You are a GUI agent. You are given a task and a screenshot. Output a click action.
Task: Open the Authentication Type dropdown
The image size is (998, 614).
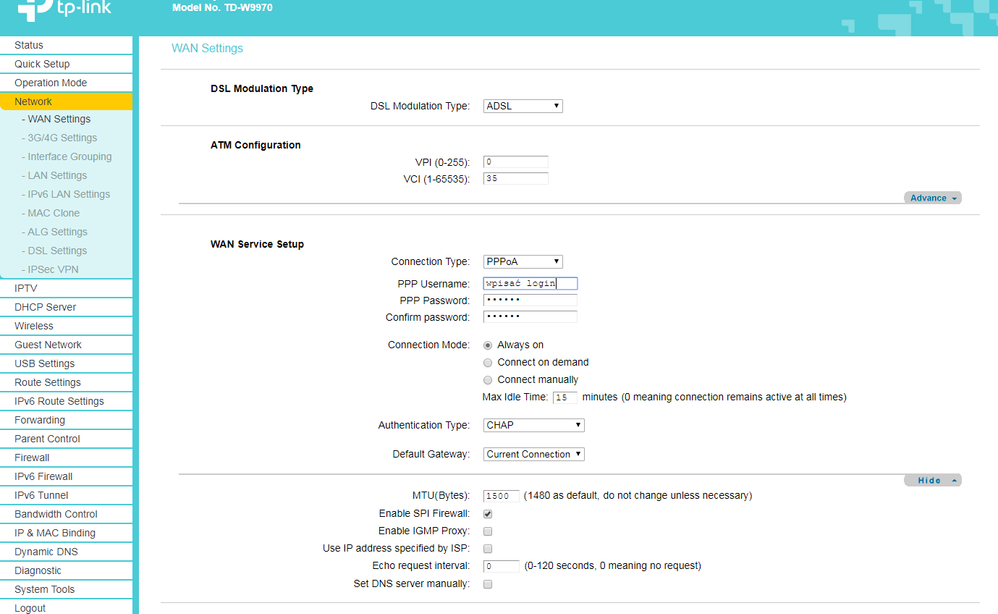(x=533, y=425)
